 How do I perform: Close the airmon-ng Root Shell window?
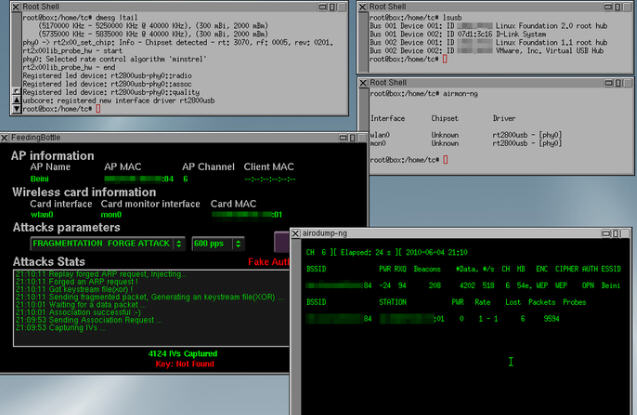coord(363,83)
